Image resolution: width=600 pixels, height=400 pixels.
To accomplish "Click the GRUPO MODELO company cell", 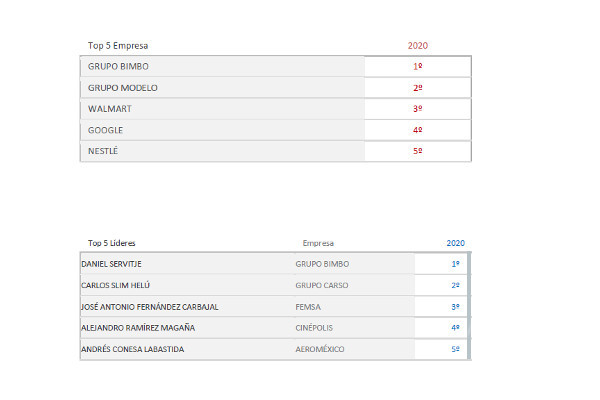I will click(x=222, y=88).
